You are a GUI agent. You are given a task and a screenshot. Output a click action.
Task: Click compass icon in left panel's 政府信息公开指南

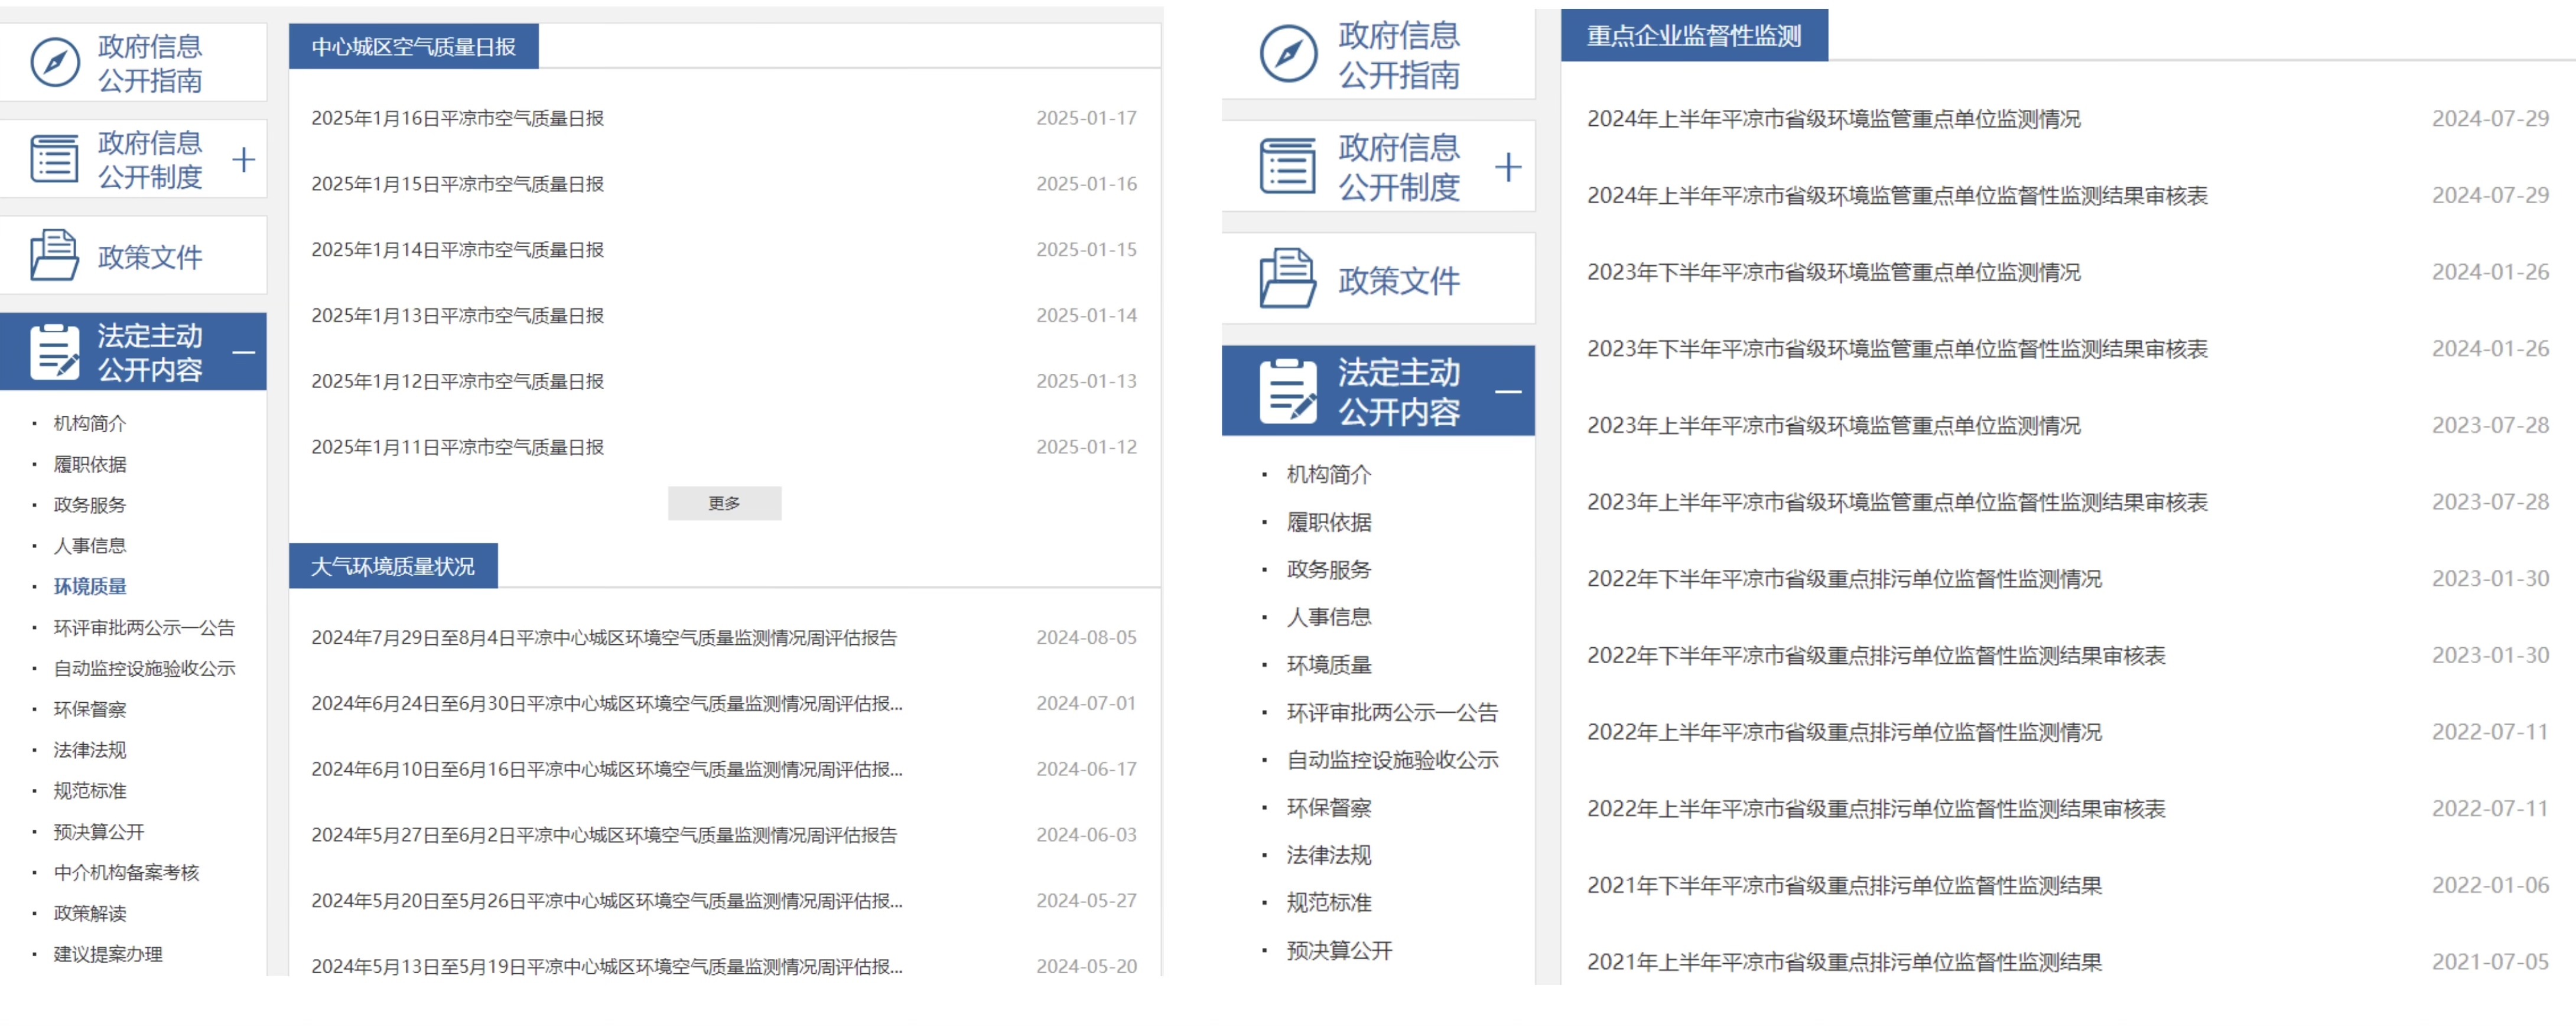point(55,62)
